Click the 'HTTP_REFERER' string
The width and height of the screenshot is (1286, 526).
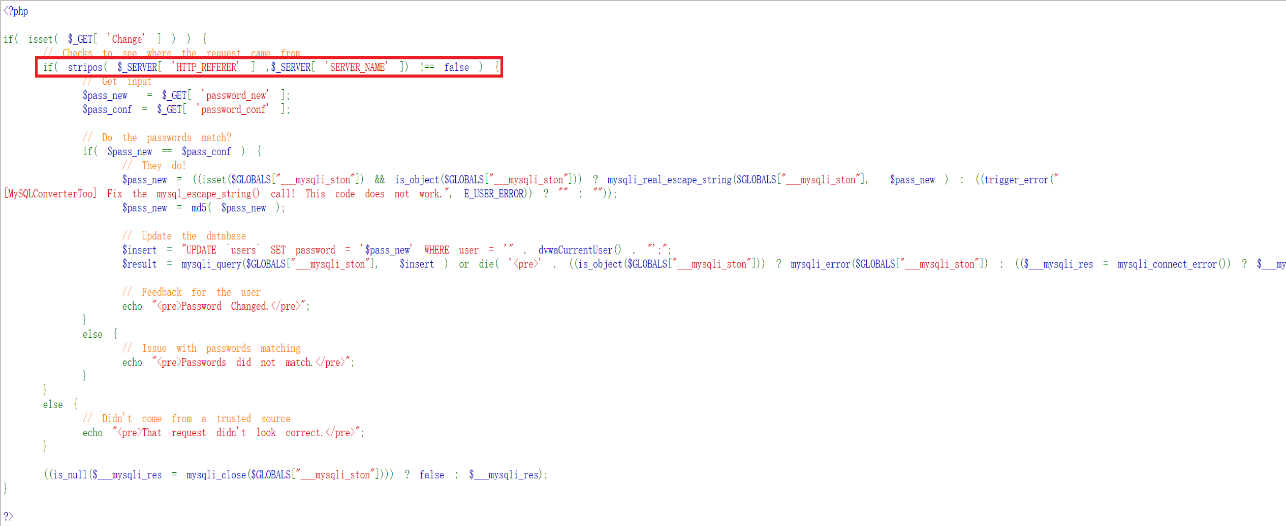pyautogui.click(x=207, y=67)
